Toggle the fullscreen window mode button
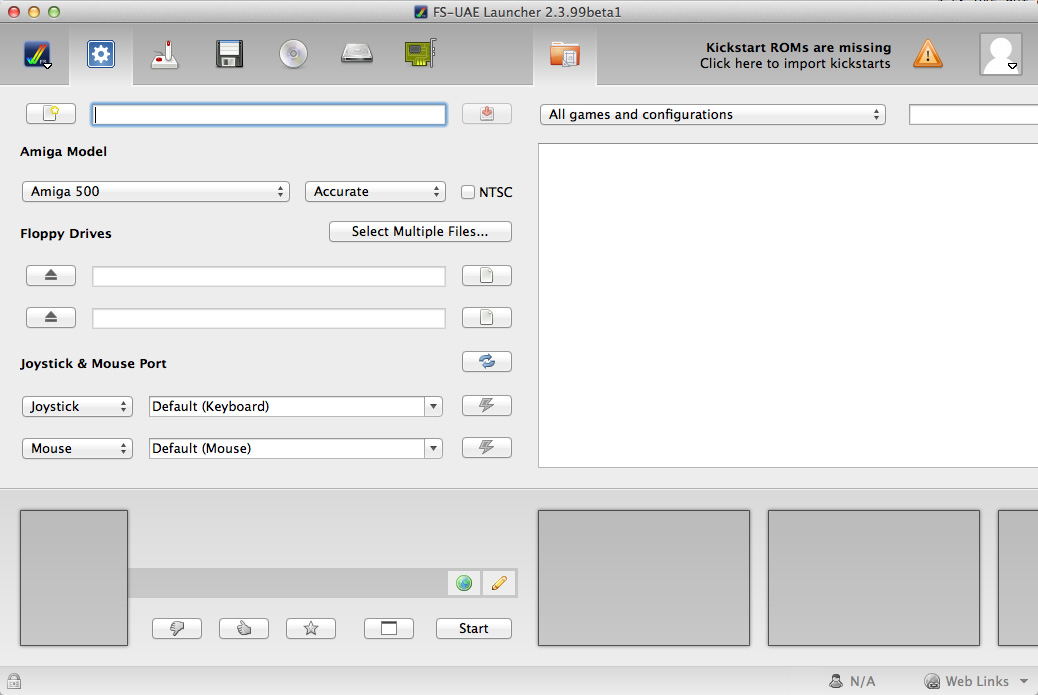Viewport: 1038px width, 695px height. 389,628
